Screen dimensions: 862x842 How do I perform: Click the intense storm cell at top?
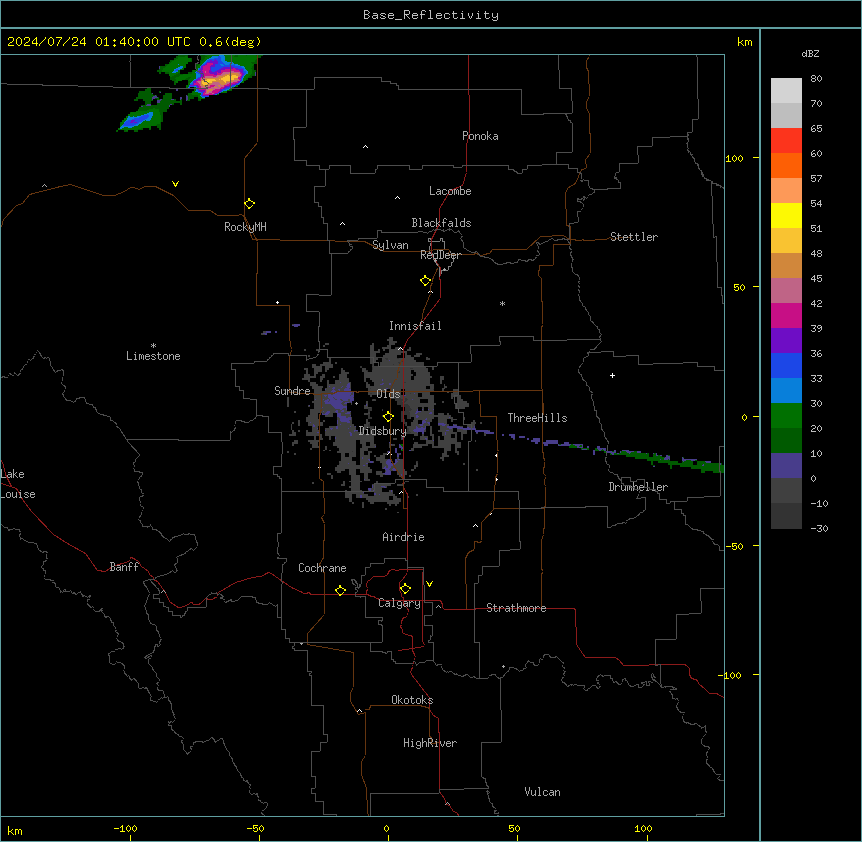coord(220,79)
